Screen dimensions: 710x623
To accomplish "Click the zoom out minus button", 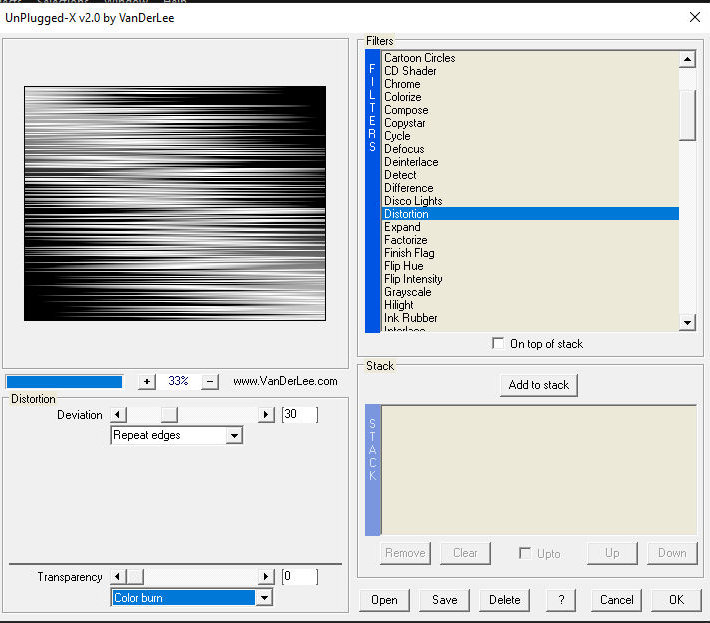I will point(210,381).
